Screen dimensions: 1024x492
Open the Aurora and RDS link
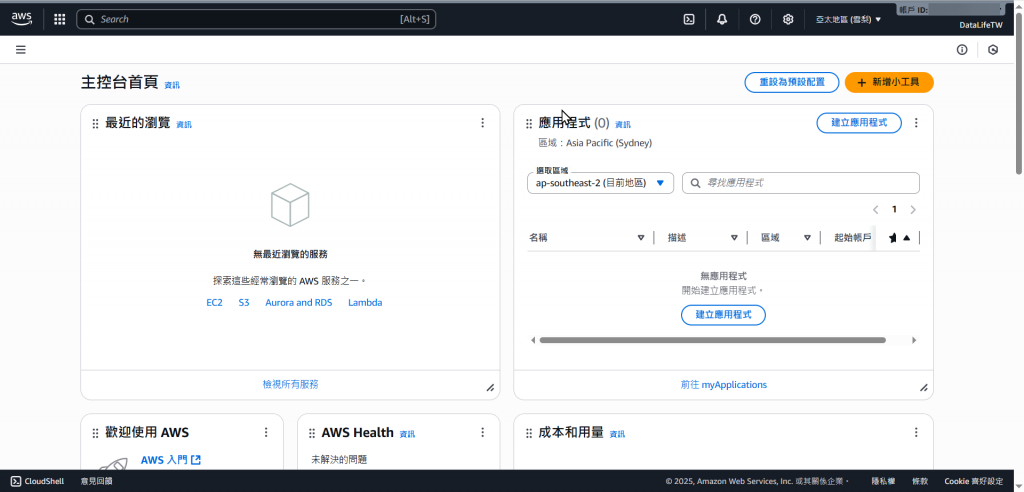point(298,303)
